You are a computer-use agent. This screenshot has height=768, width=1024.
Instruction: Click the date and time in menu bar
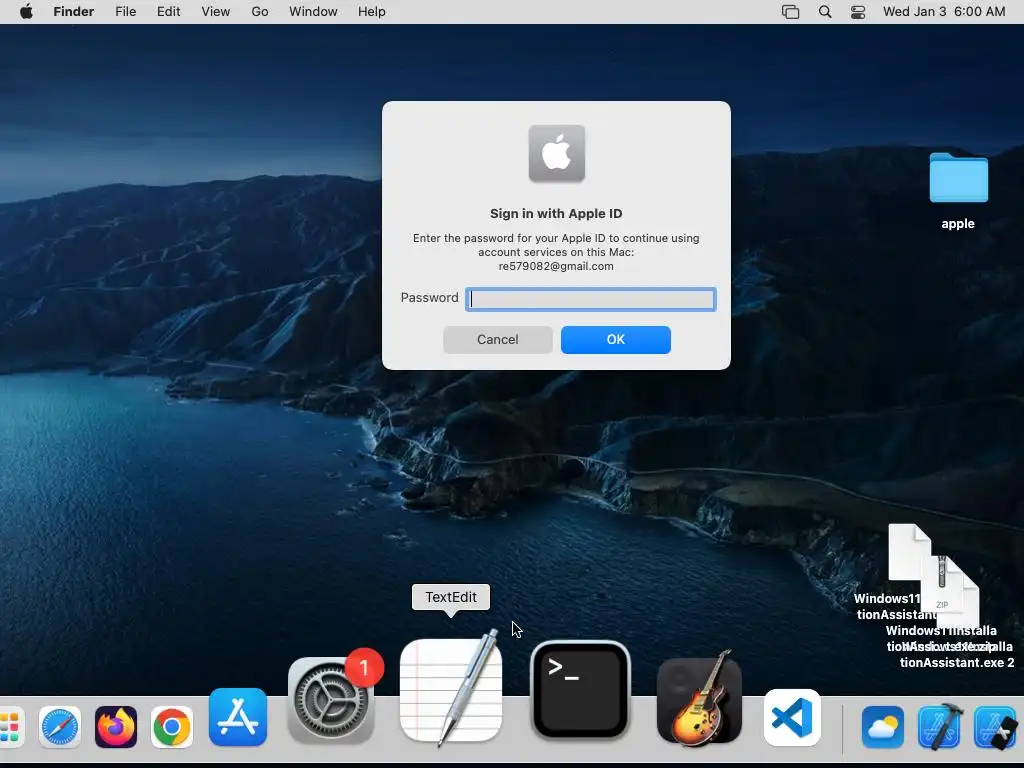click(x=944, y=12)
